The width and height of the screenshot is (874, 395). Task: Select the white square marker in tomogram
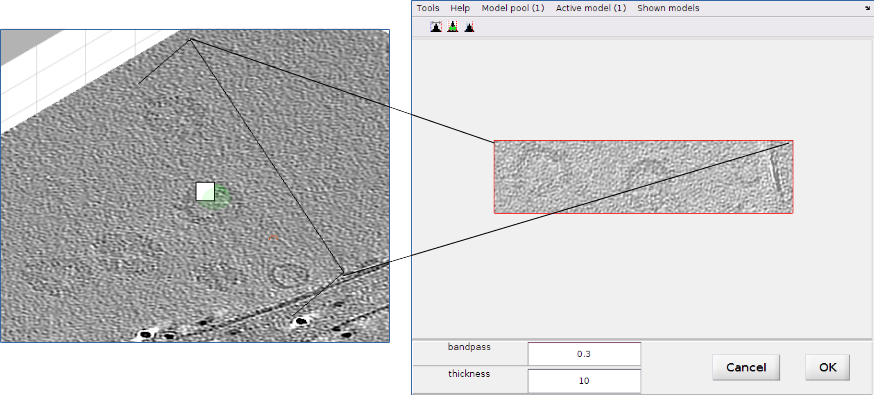tap(206, 191)
